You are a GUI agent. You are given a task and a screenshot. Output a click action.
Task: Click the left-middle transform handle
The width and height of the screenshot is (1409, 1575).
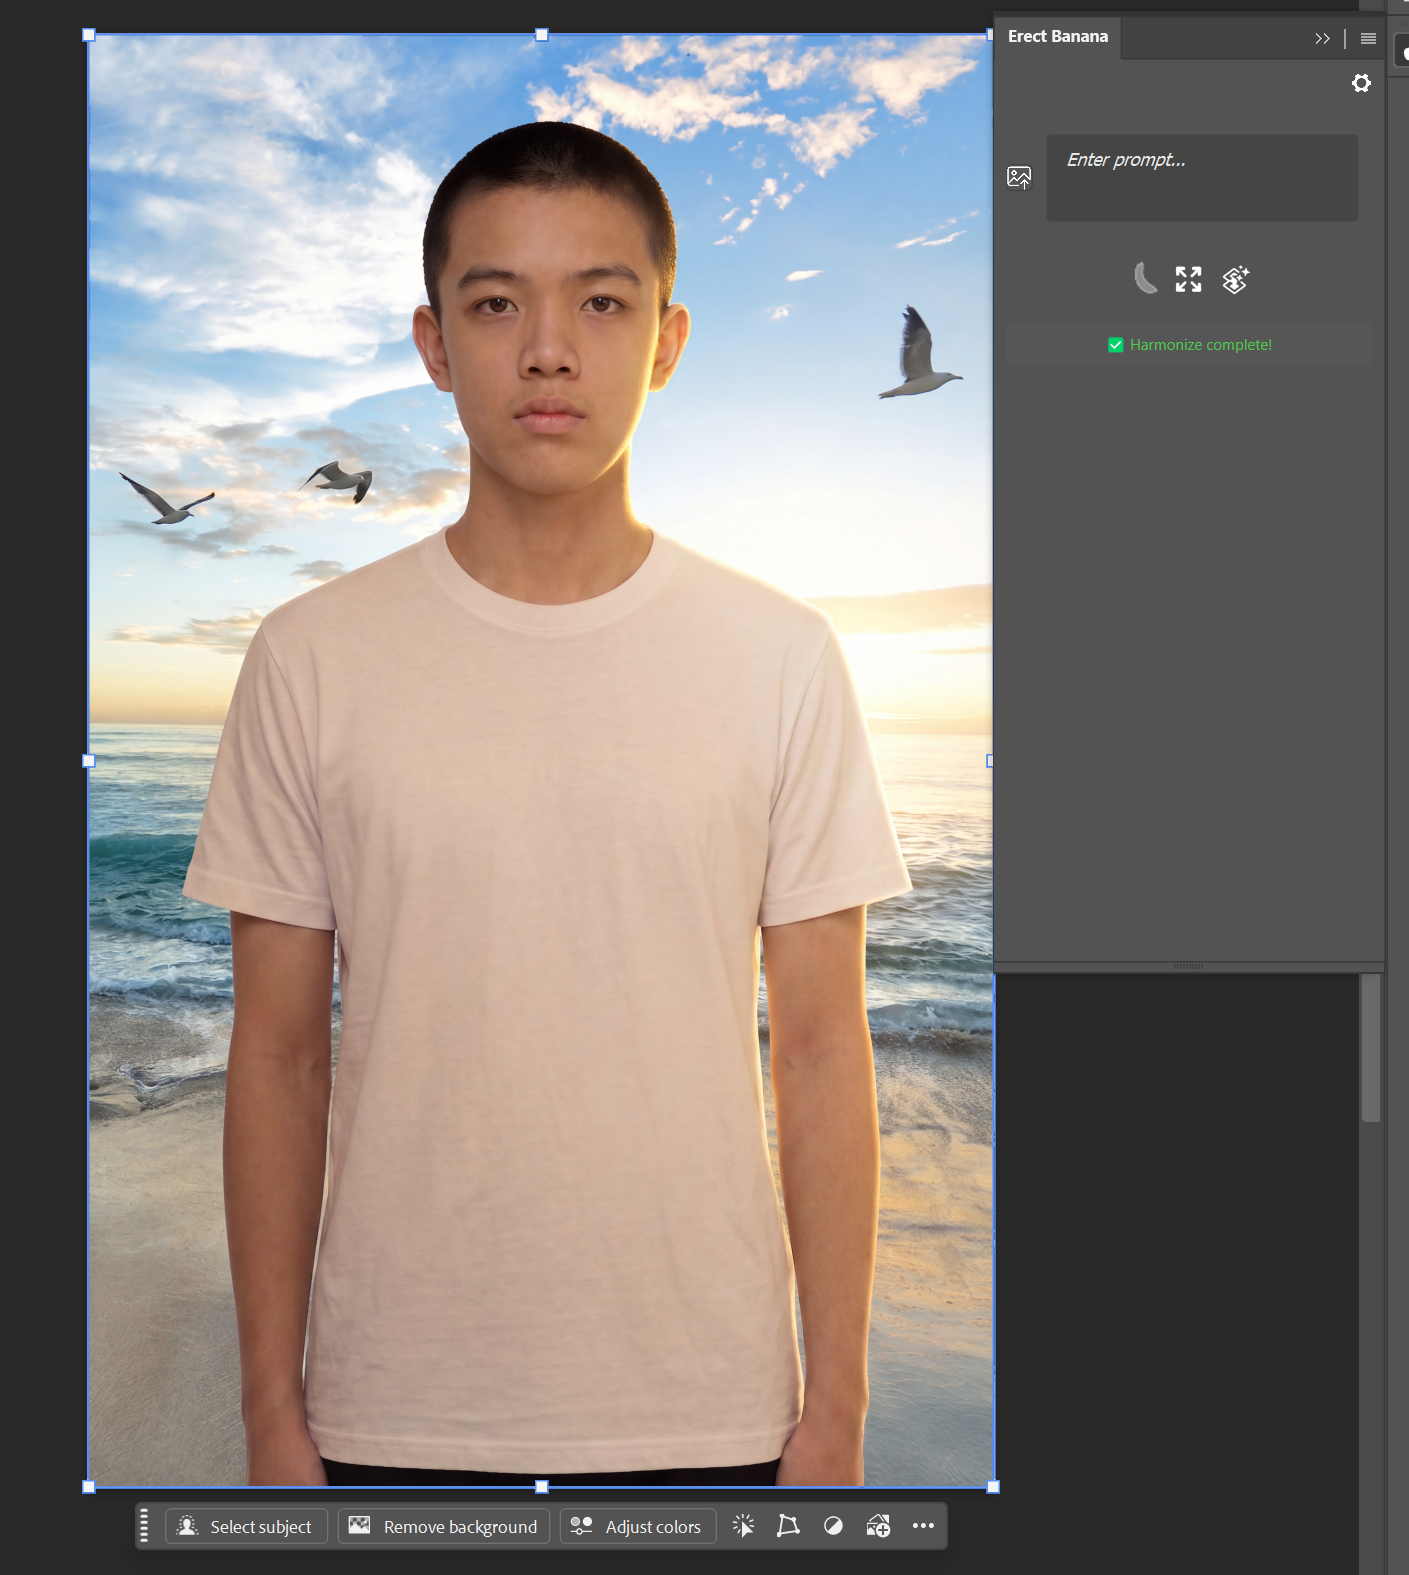point(89,761)
